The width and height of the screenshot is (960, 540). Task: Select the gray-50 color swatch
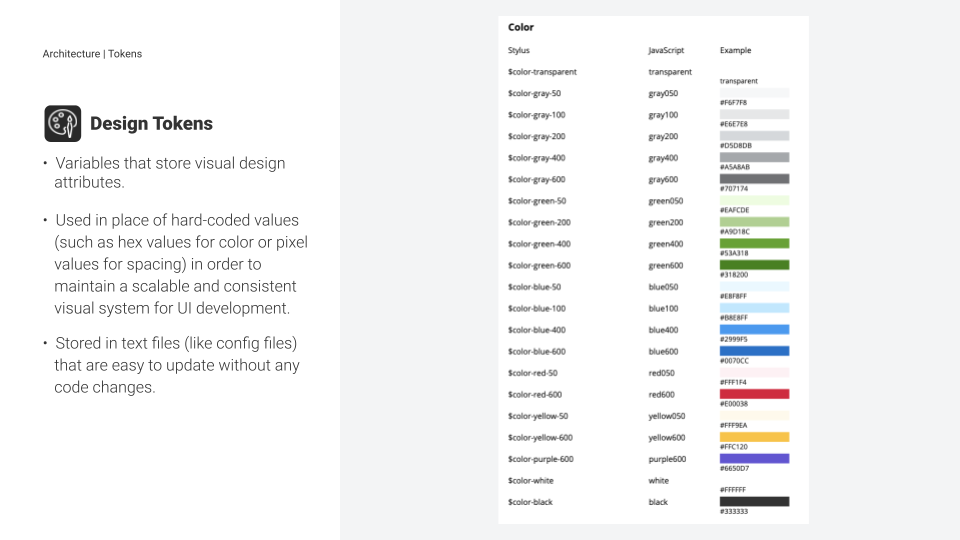coord(754,93)
